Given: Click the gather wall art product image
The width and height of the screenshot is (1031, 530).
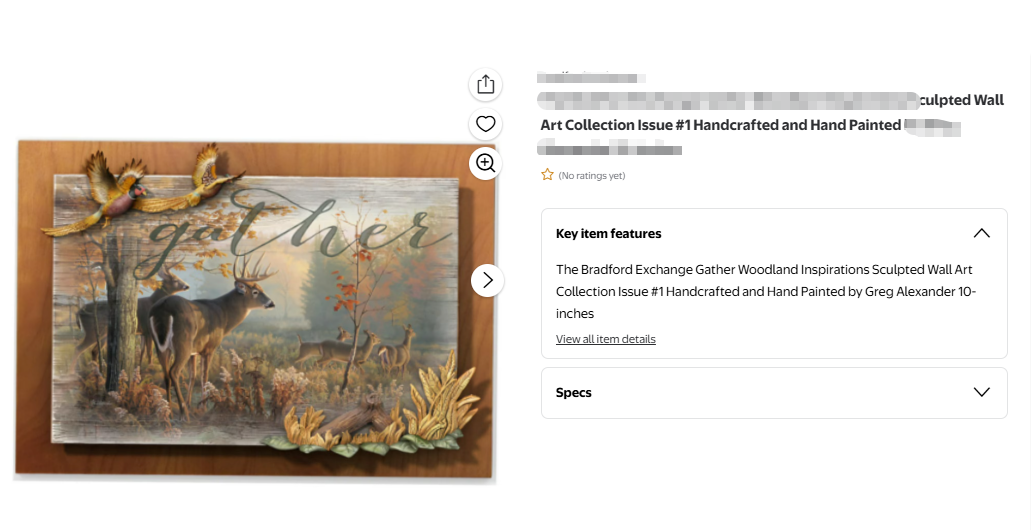Looking at the screenshot, I should click(255, 309).
